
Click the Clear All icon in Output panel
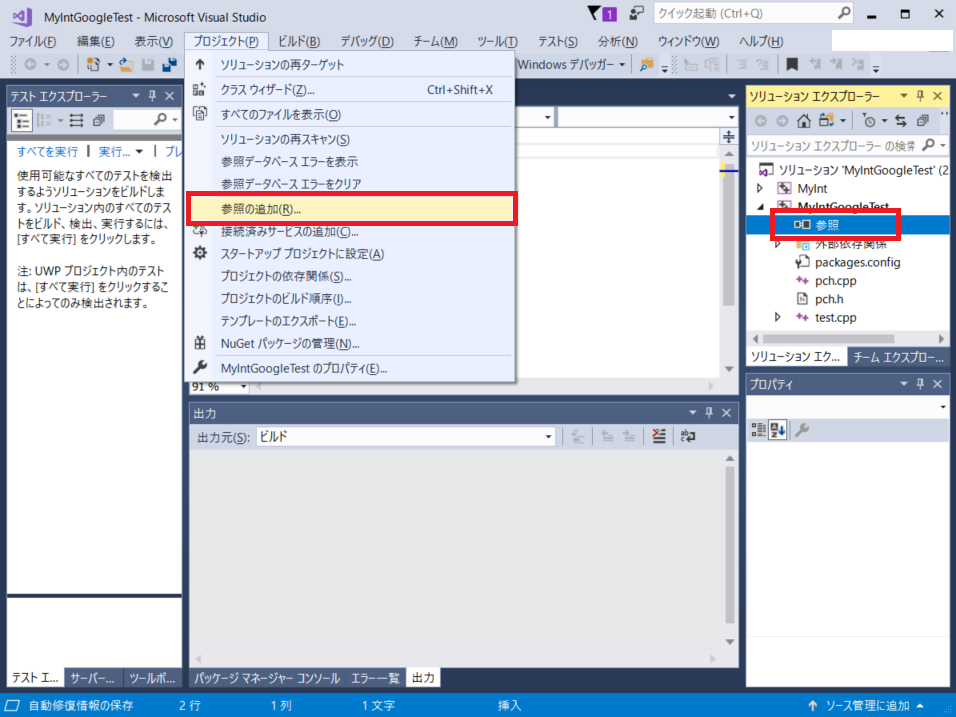click(659, 436)
